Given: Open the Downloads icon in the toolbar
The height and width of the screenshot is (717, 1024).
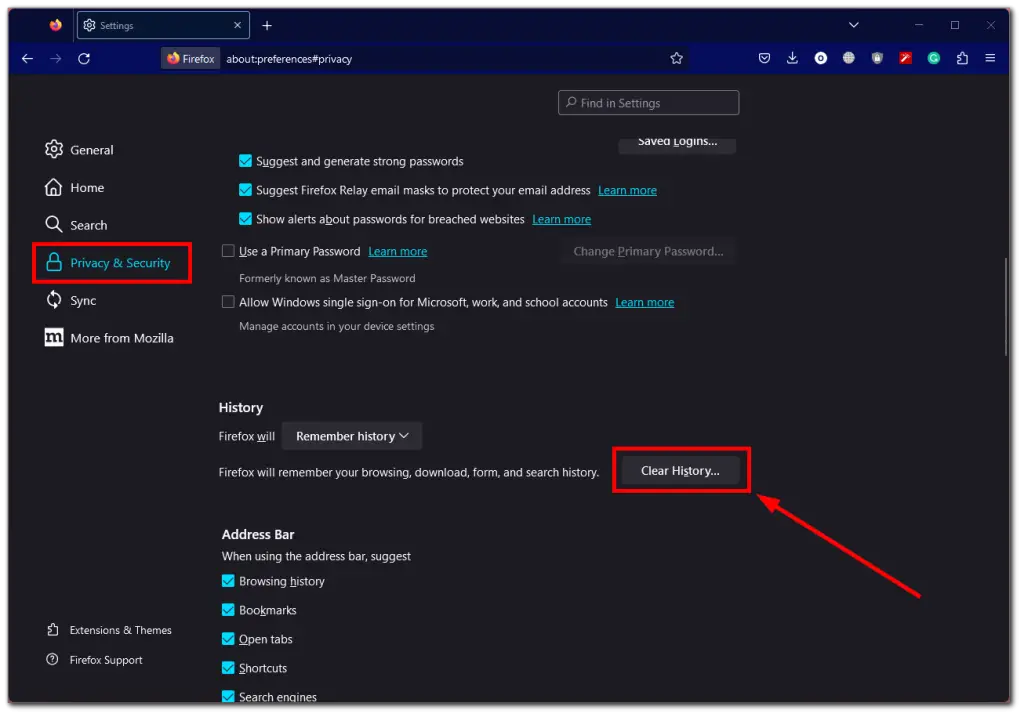Looking at the screenshot, I should pos(792,58).
